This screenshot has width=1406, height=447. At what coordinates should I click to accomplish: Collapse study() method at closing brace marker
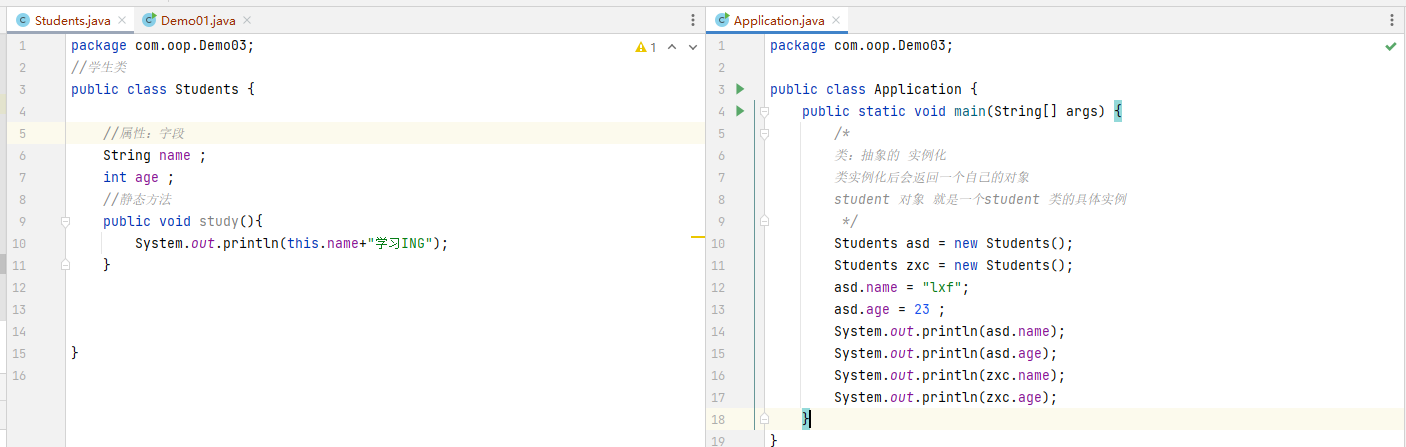tap(65, 265)
